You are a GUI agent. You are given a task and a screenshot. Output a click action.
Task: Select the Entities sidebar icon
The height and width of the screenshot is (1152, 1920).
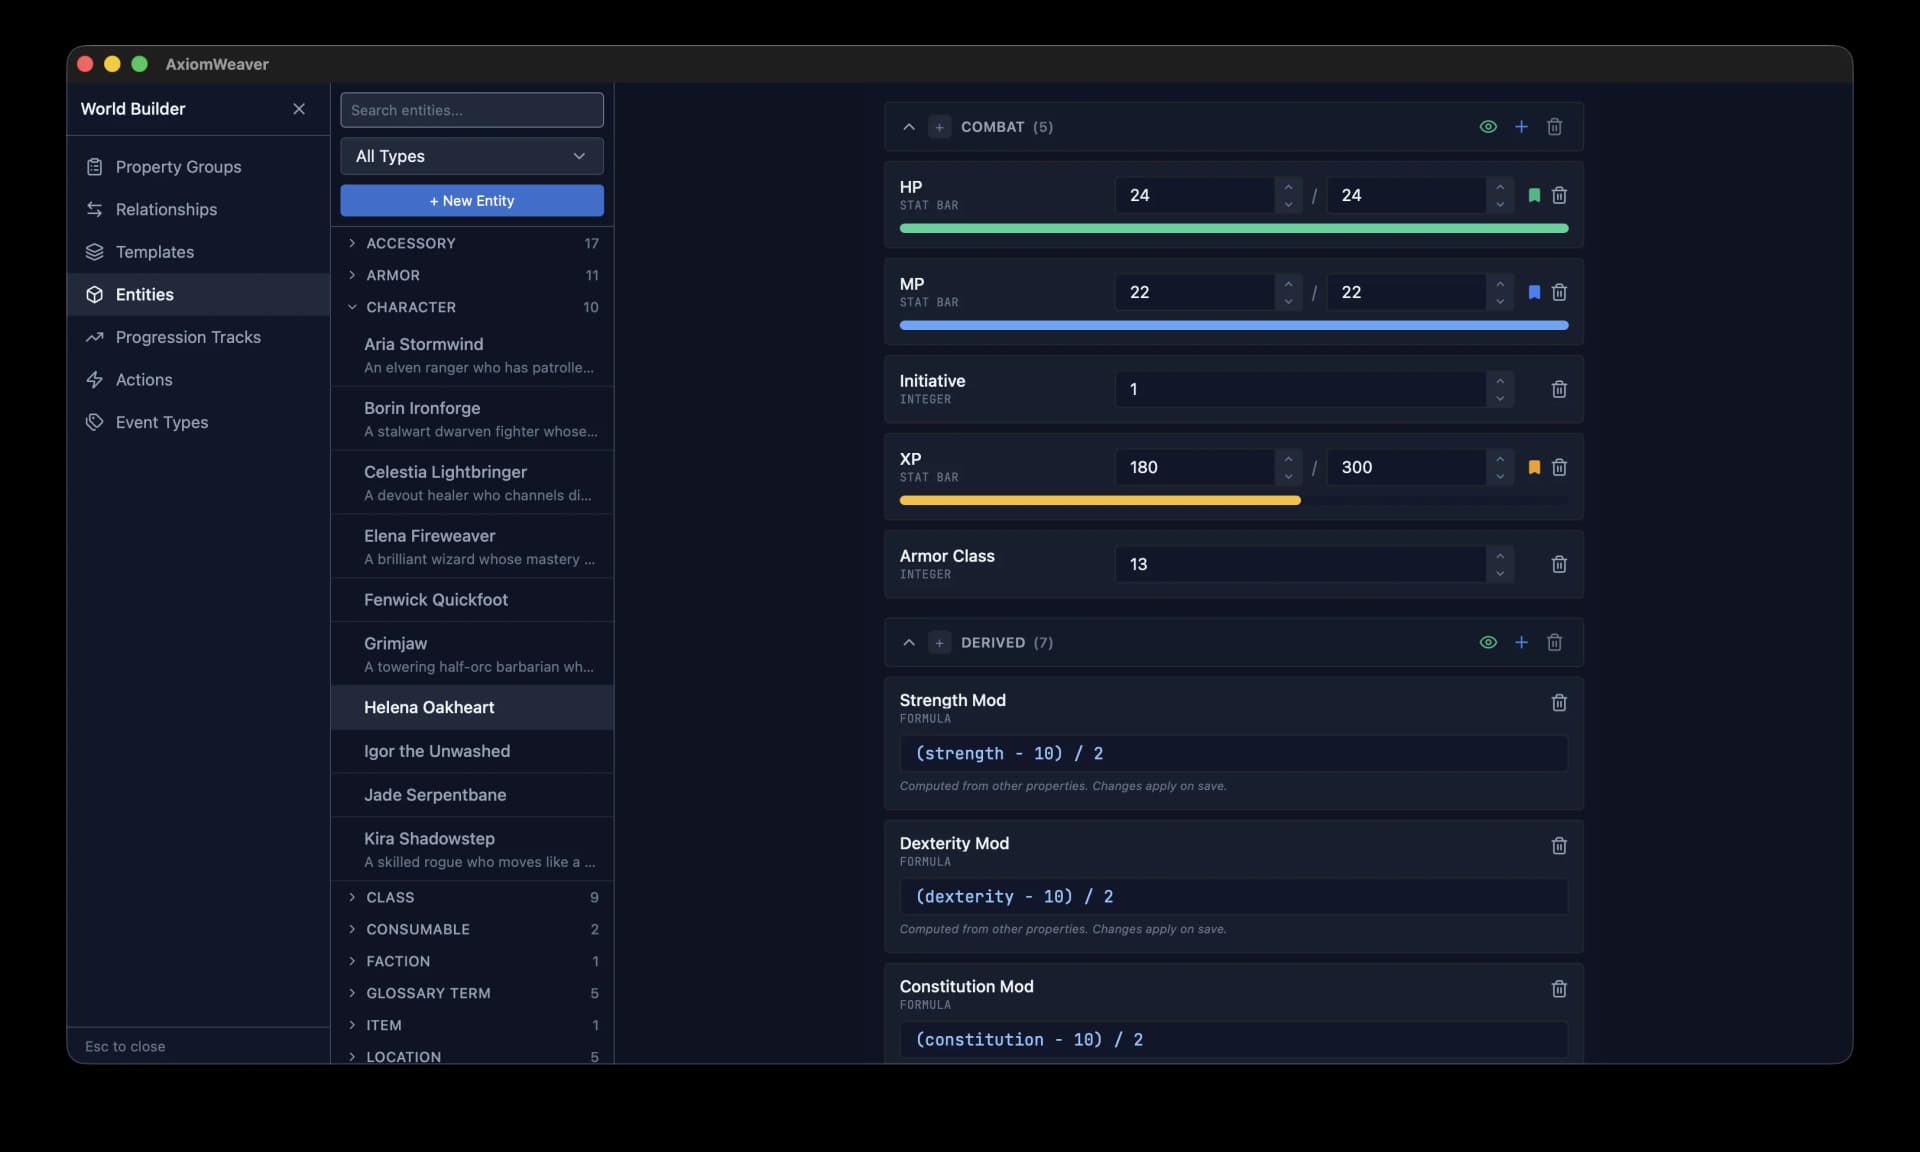94,294
